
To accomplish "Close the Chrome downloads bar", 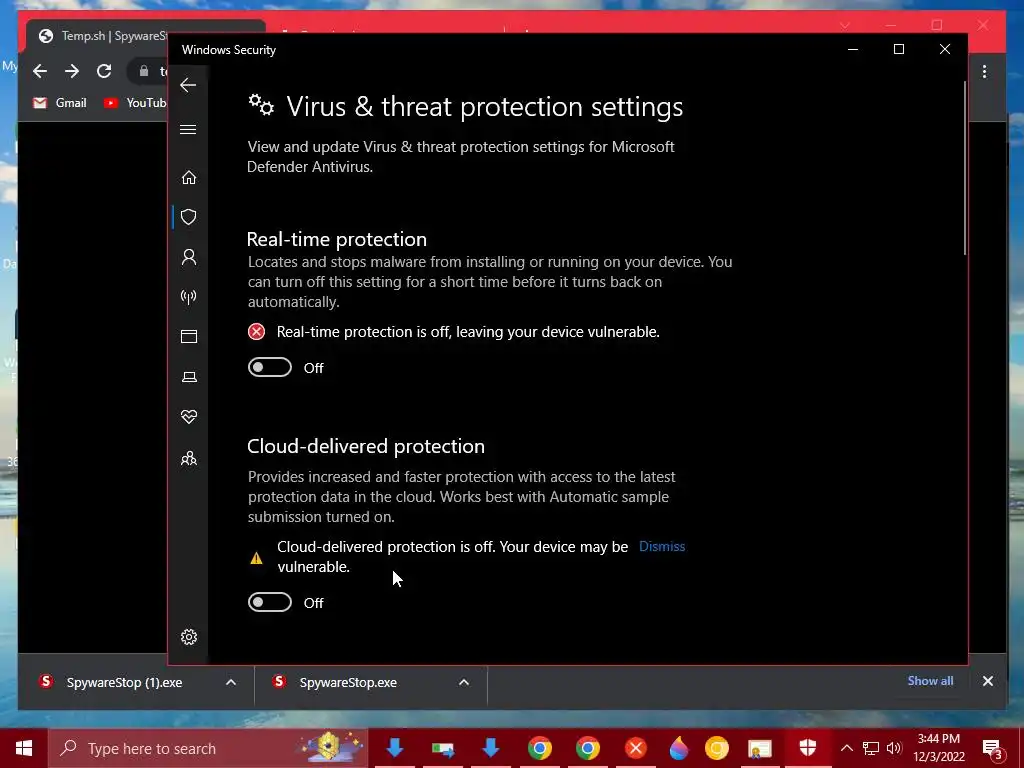I will (987, 681).
